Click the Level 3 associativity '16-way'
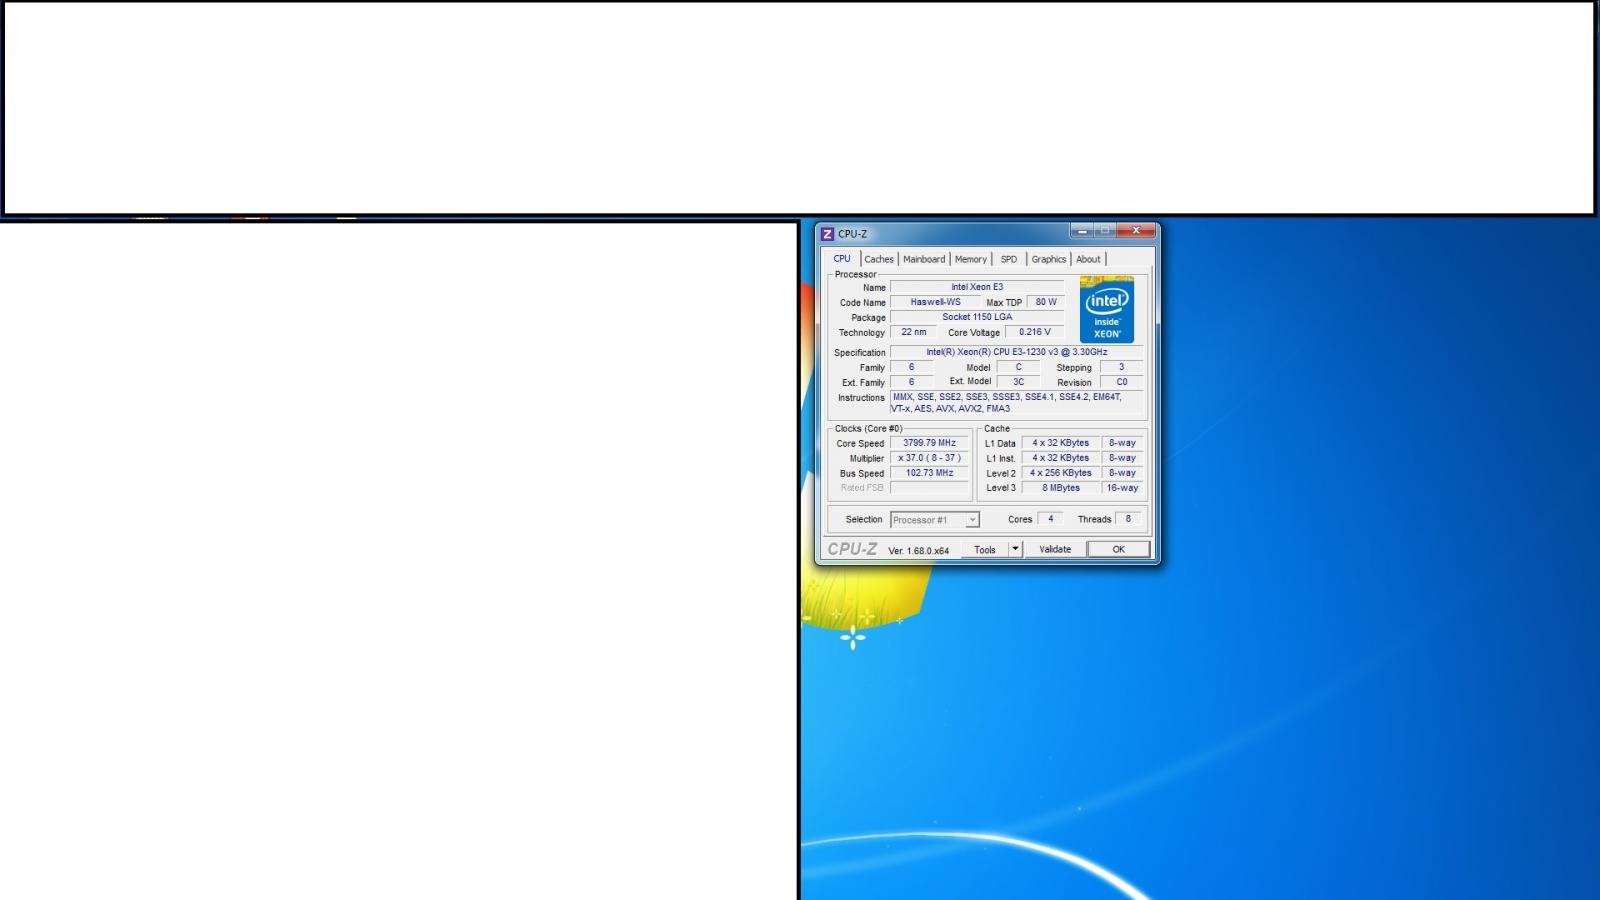 coord(1122,488)
